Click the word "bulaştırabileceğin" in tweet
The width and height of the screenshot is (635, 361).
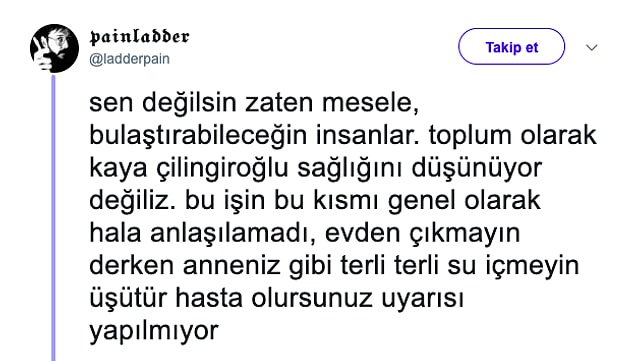tap(198, 136)
